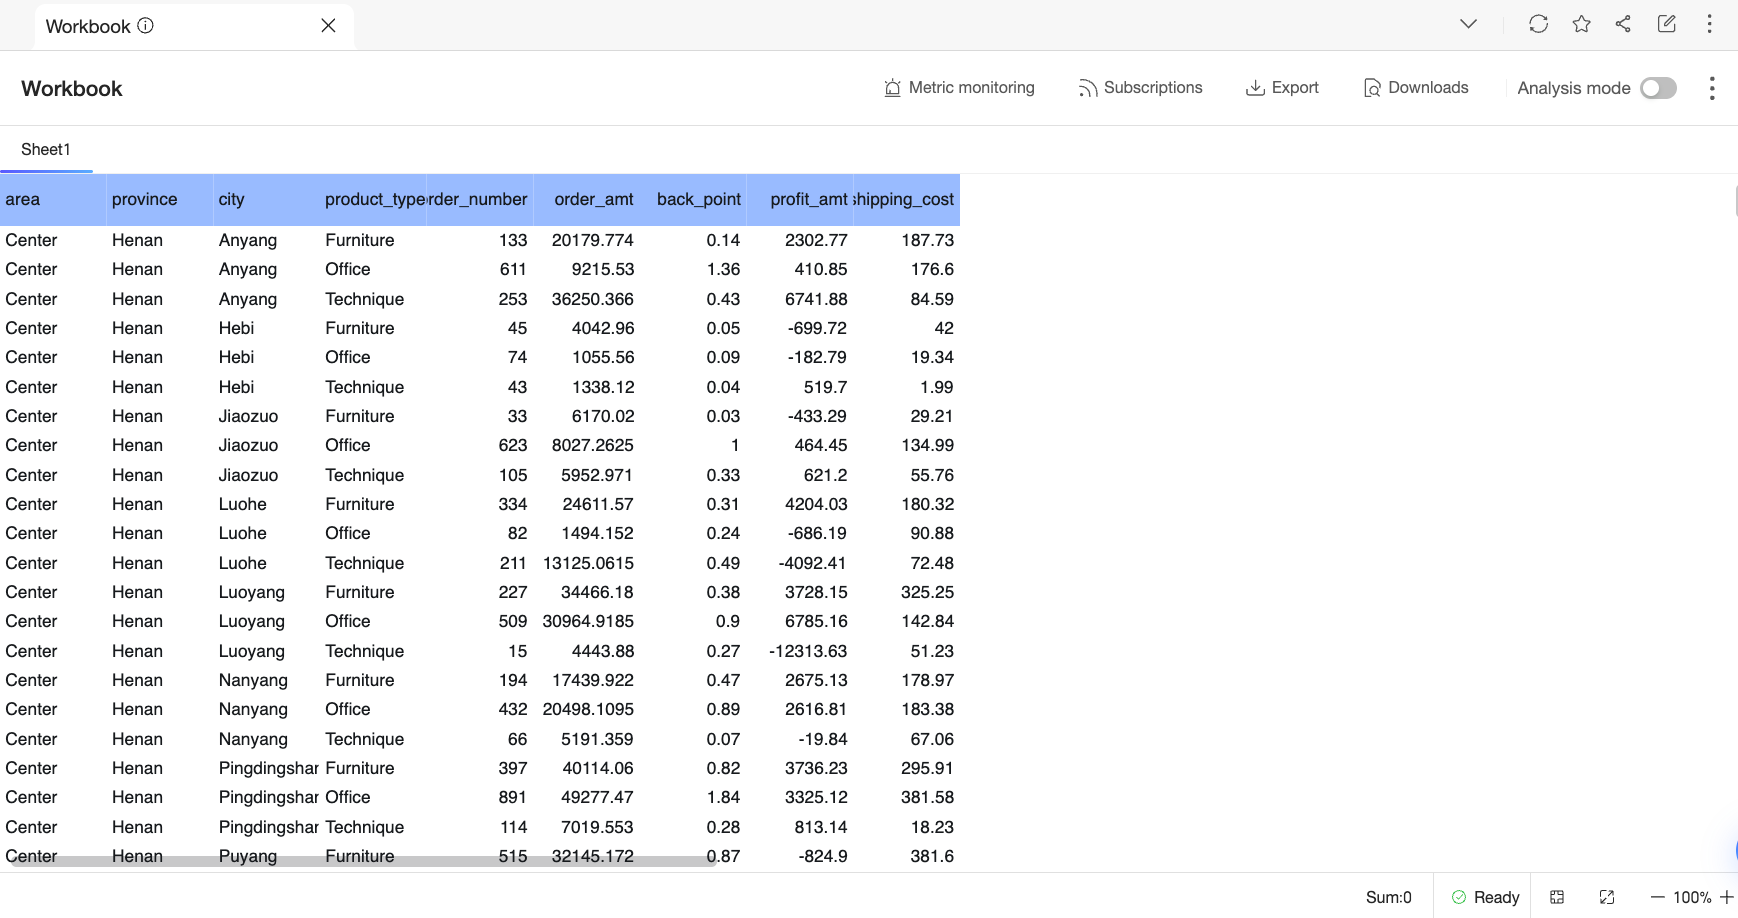Viewport: 1738px width, 918px height.
Task: Select the order_number column header
Action: tap(480, 199)
